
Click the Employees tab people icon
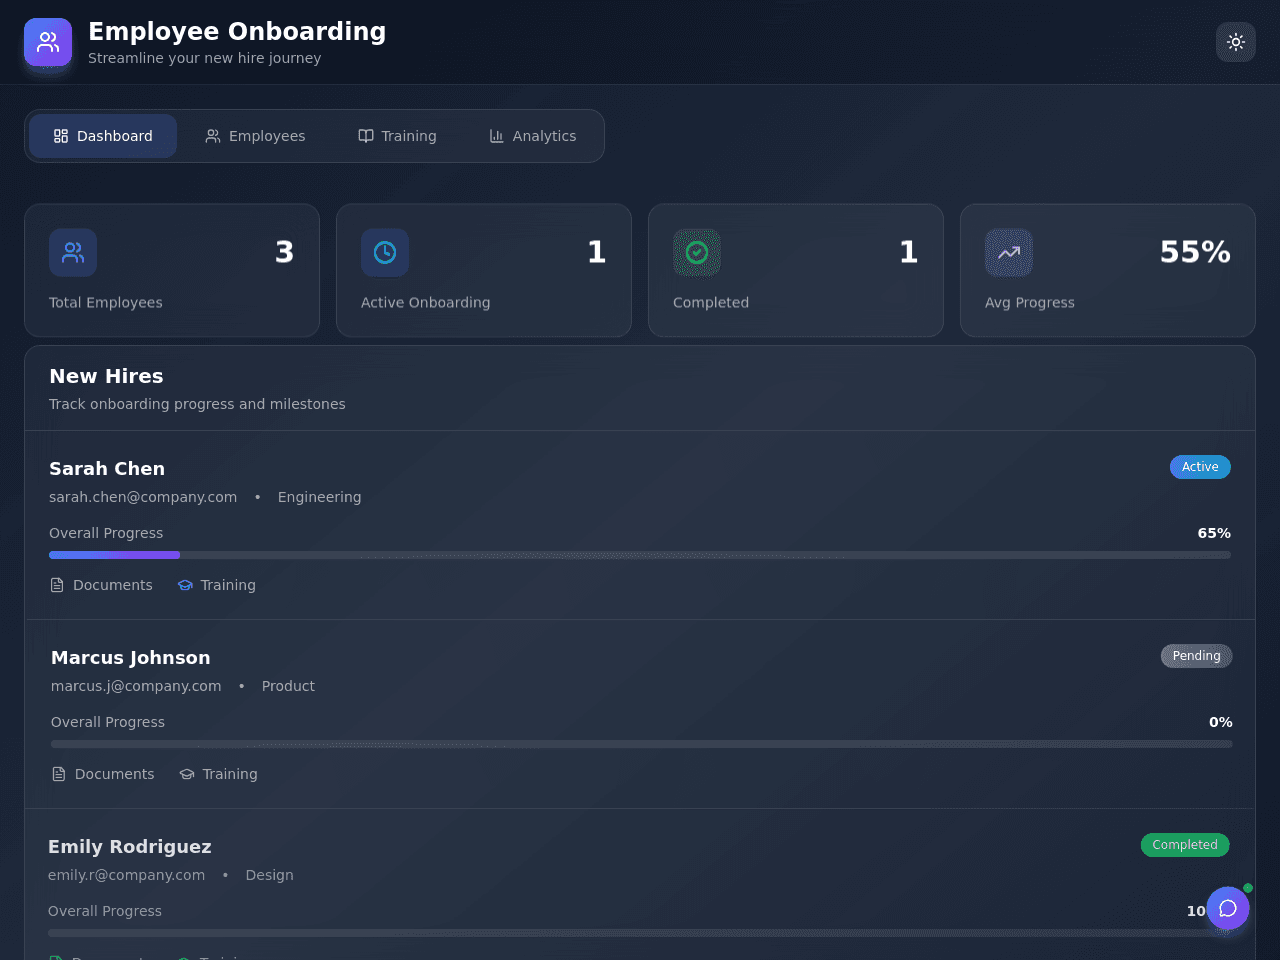[x=213, y=136]
